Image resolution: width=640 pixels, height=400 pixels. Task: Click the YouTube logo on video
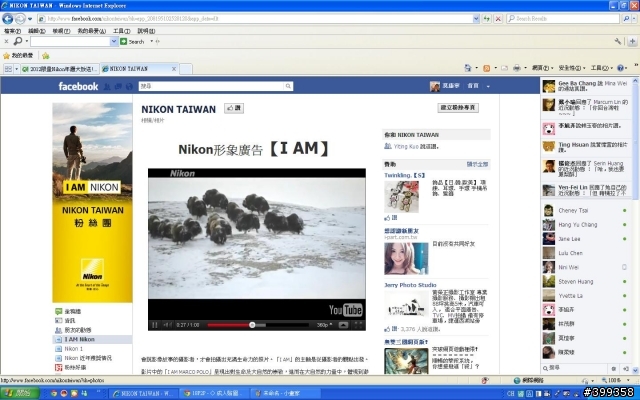click(x=346, y=310)
